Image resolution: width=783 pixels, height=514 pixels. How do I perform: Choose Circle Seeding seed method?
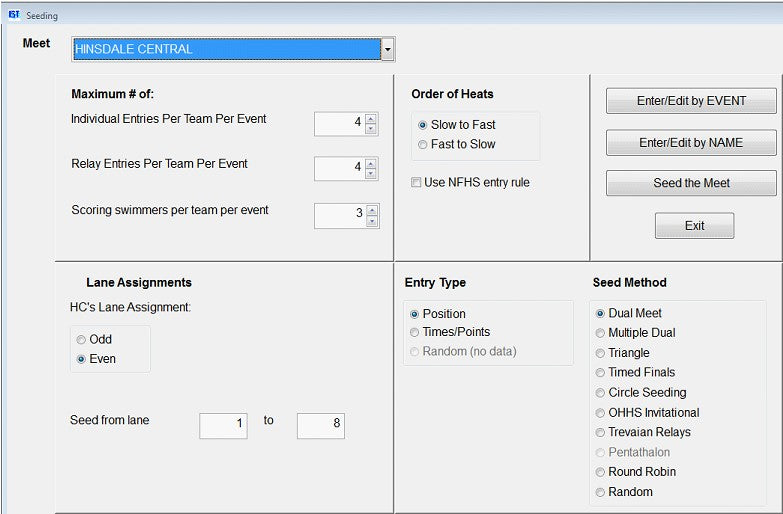coord(600,393)
